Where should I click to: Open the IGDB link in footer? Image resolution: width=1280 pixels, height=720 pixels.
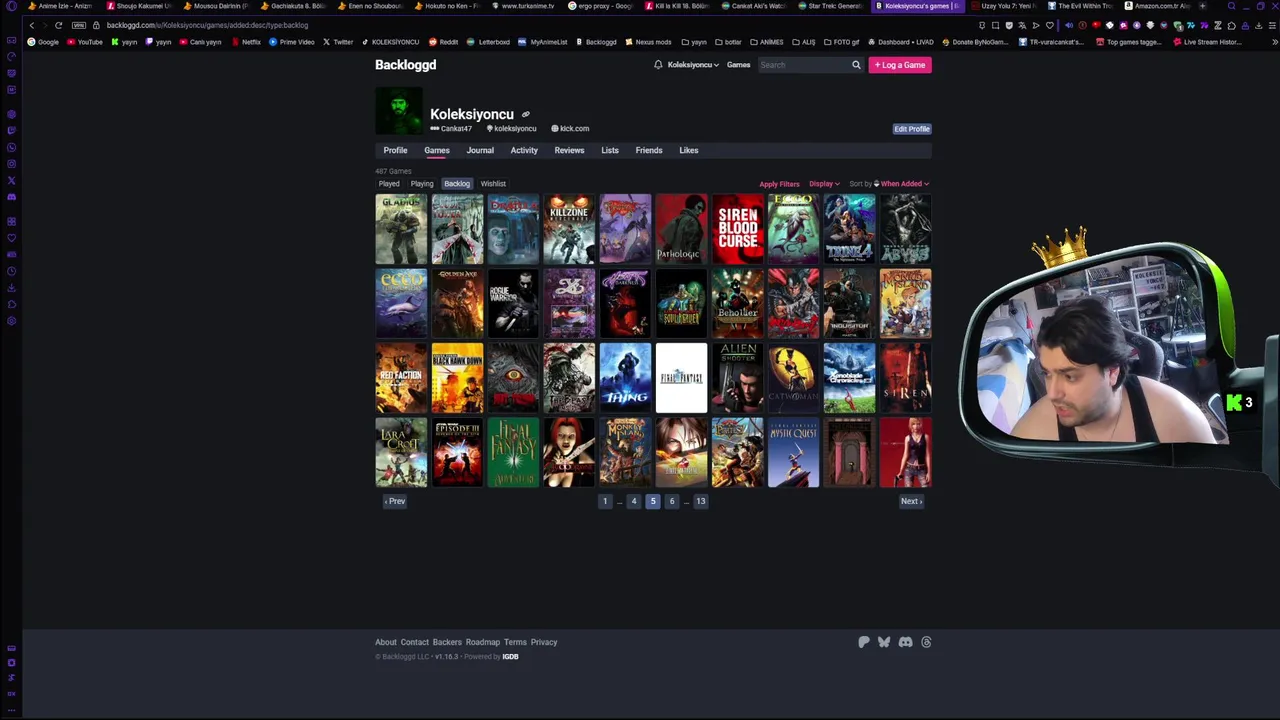pyautogui.click(x=510, y=657)
